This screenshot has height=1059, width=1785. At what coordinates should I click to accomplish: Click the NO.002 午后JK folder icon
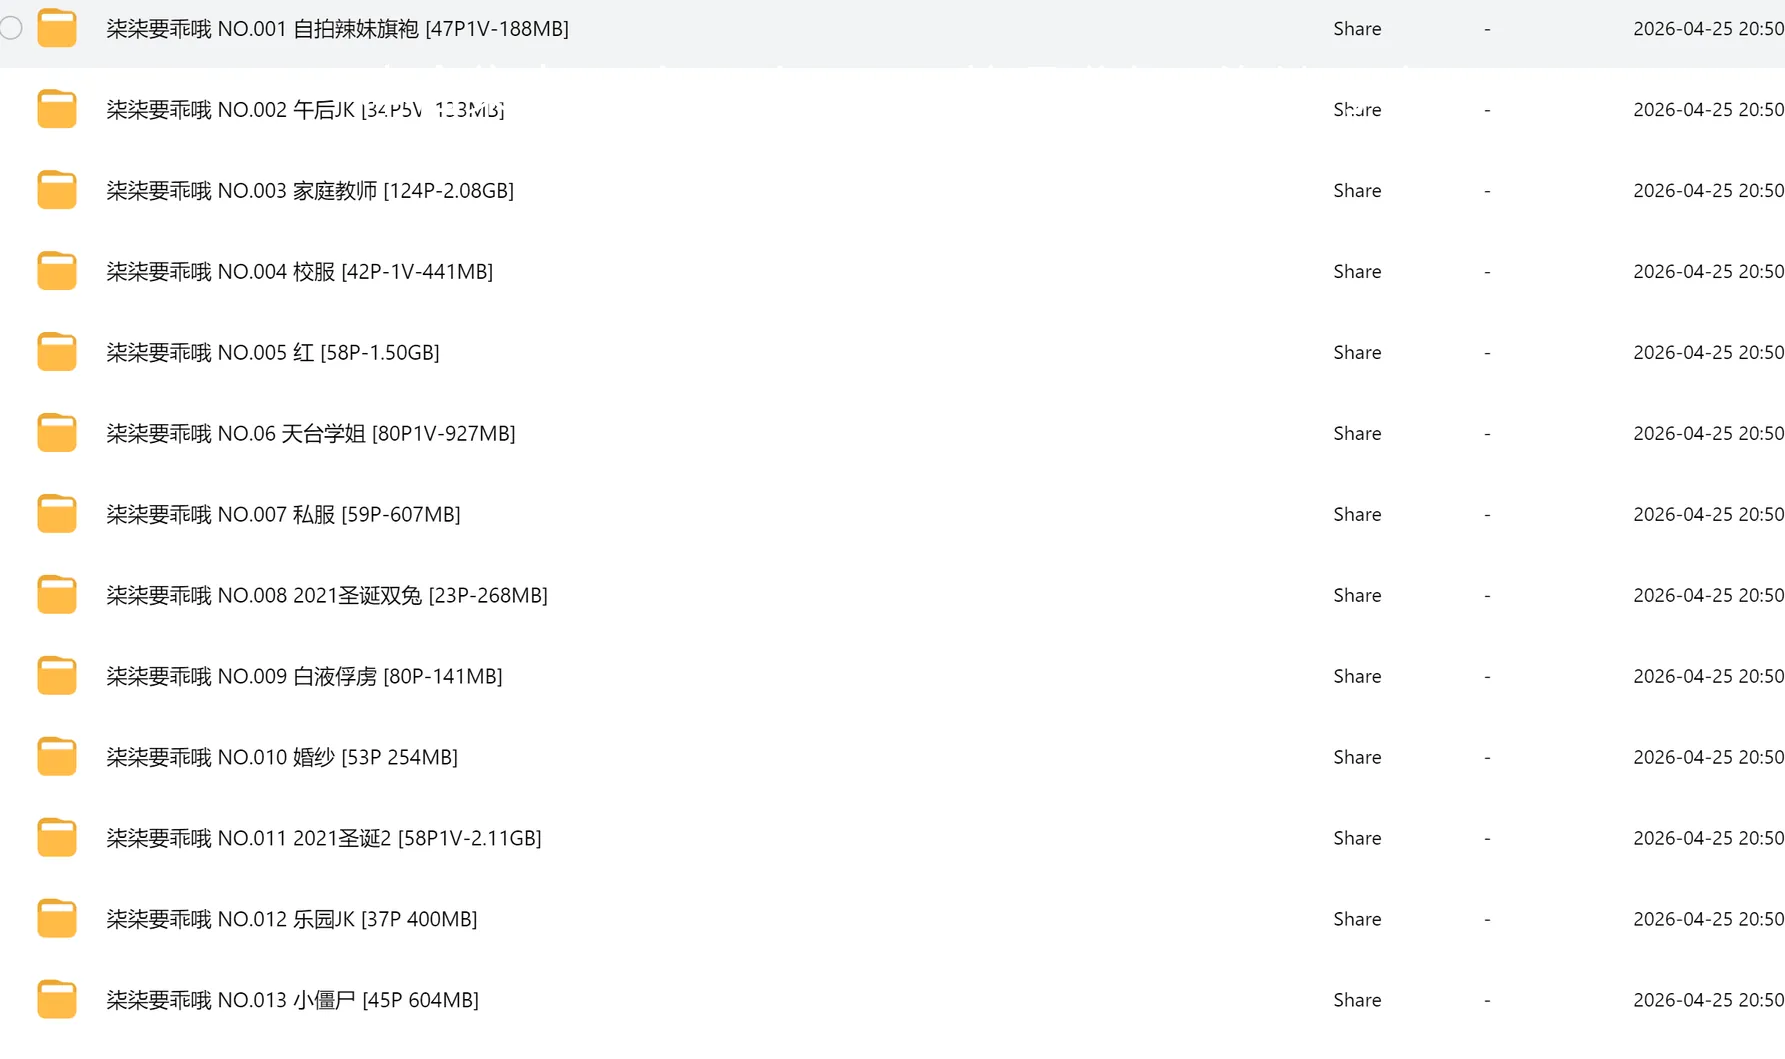pos(57,109)
